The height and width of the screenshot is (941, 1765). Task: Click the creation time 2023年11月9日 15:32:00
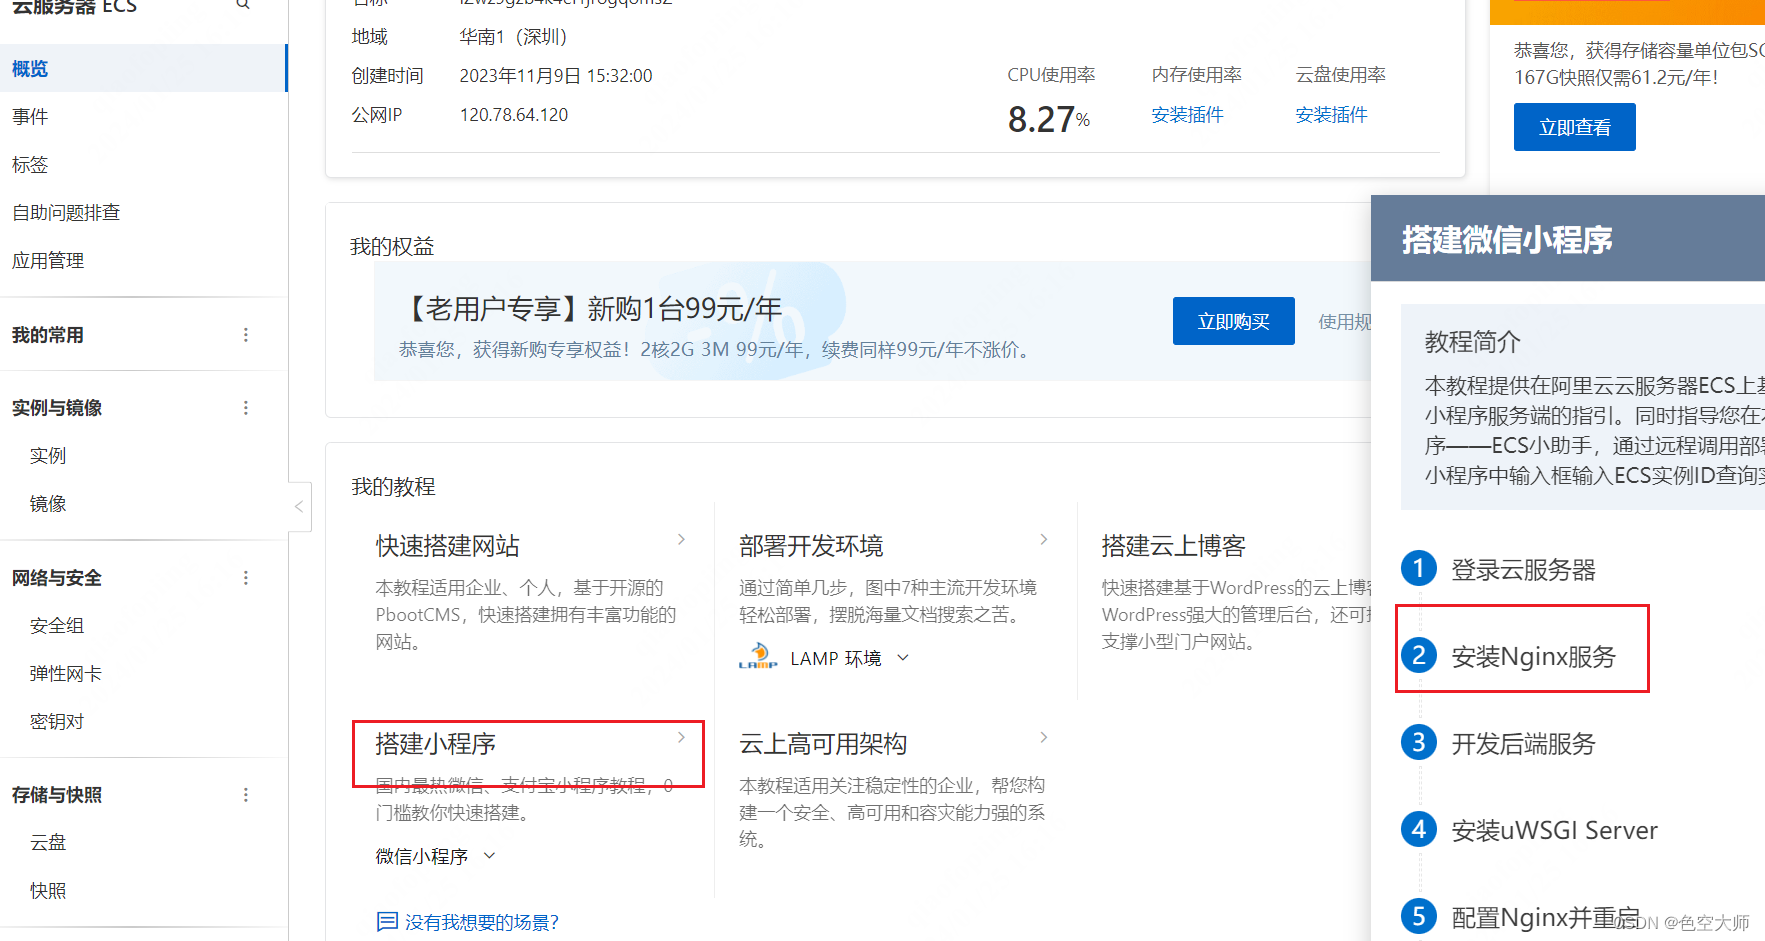[556, 76]
